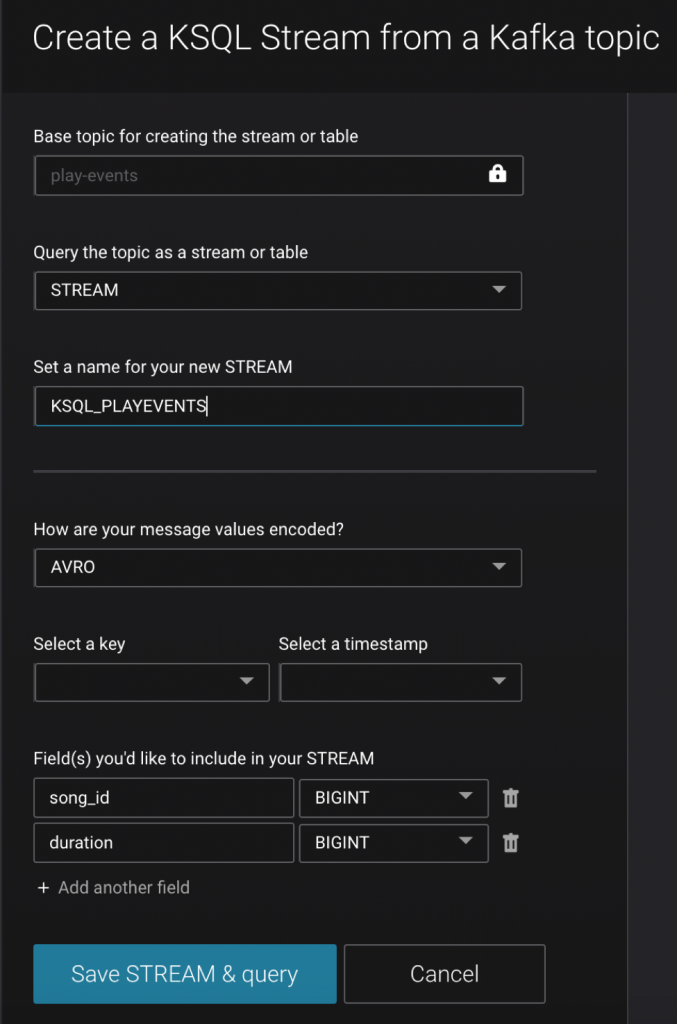677x1024 pixels.
Task: Click the song_id field name input
Action: 164,798
